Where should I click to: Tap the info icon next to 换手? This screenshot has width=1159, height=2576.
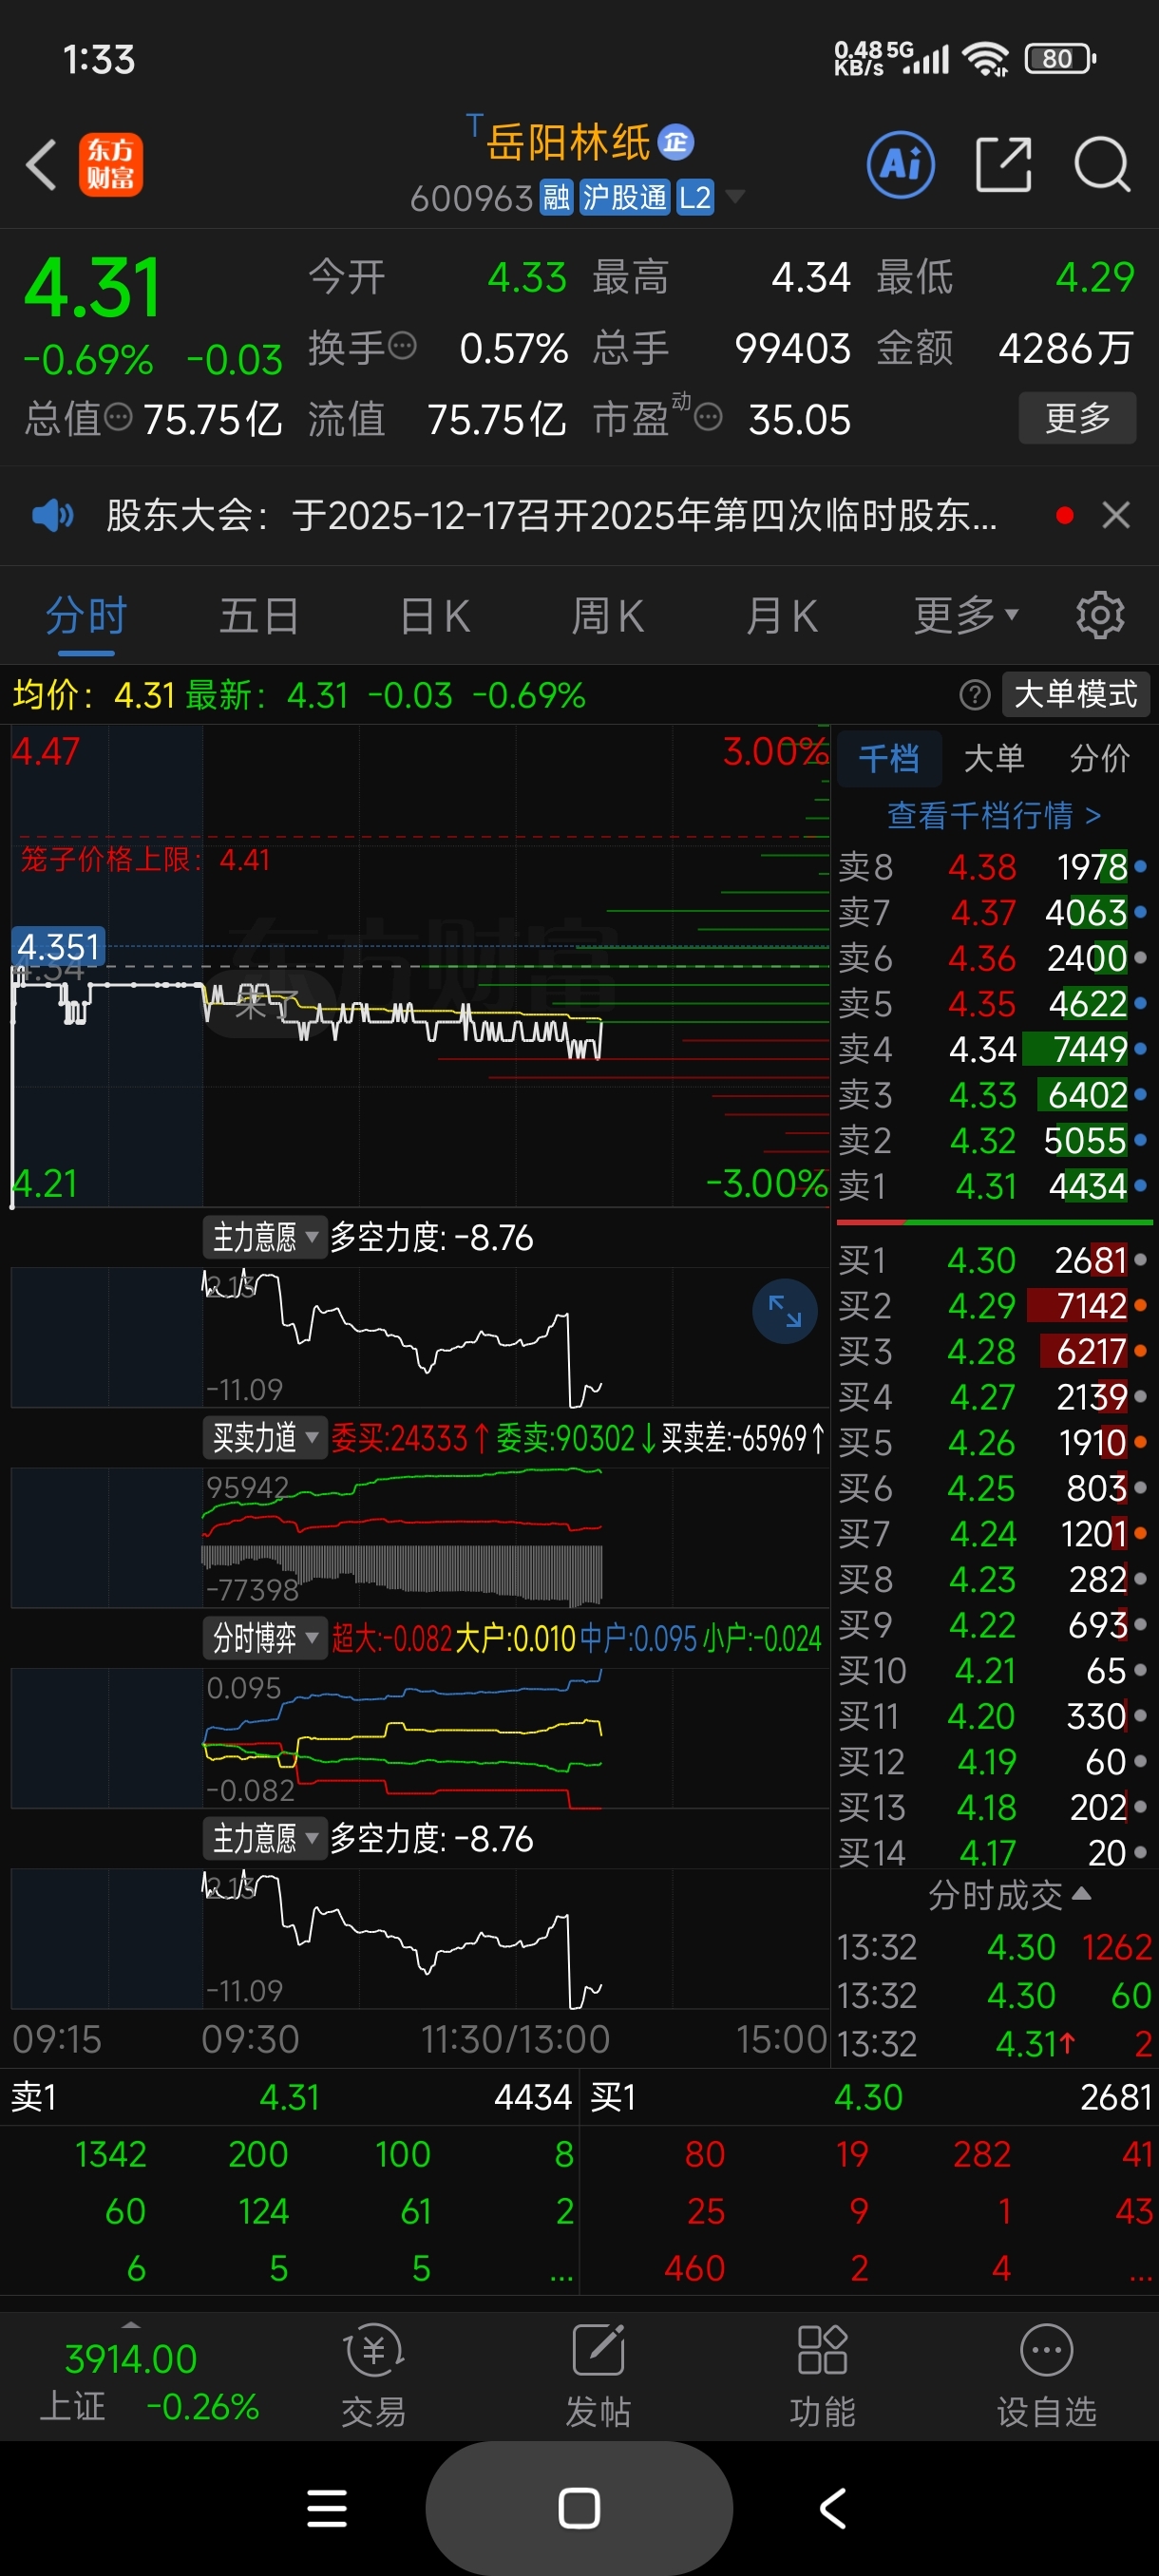coord(402,346)
